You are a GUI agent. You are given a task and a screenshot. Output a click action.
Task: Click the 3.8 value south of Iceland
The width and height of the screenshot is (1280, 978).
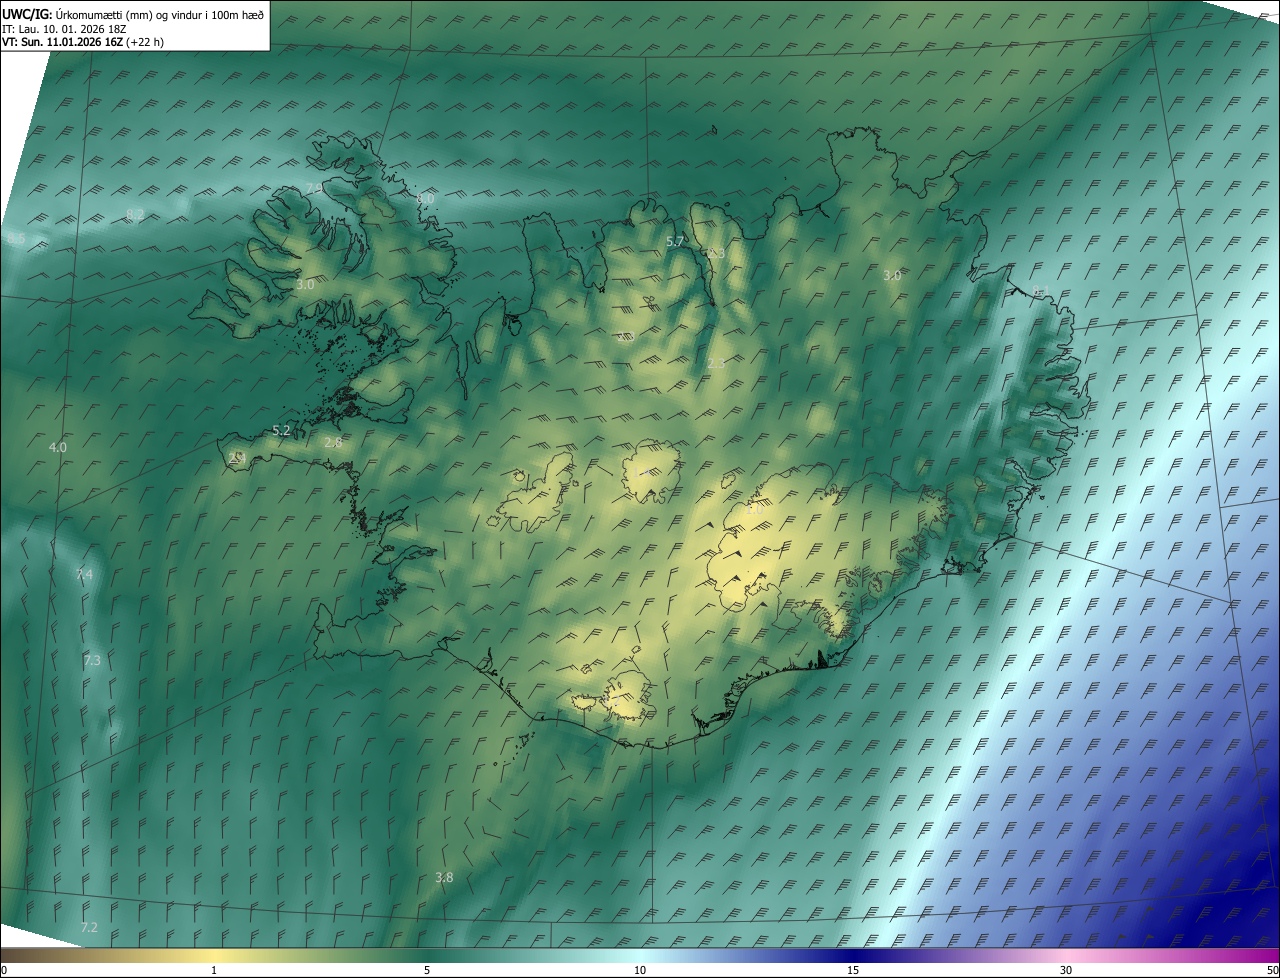444,877
